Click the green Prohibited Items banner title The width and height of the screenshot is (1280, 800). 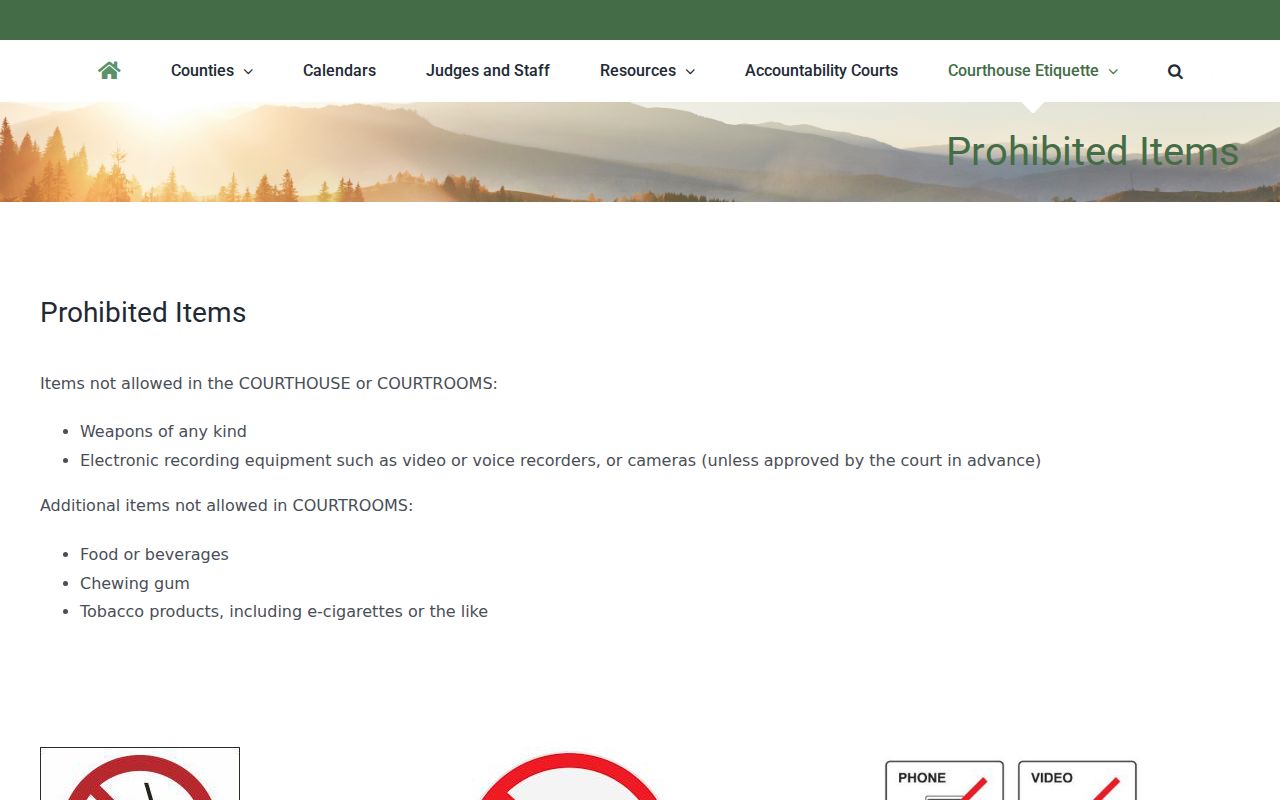(1092, 151)
